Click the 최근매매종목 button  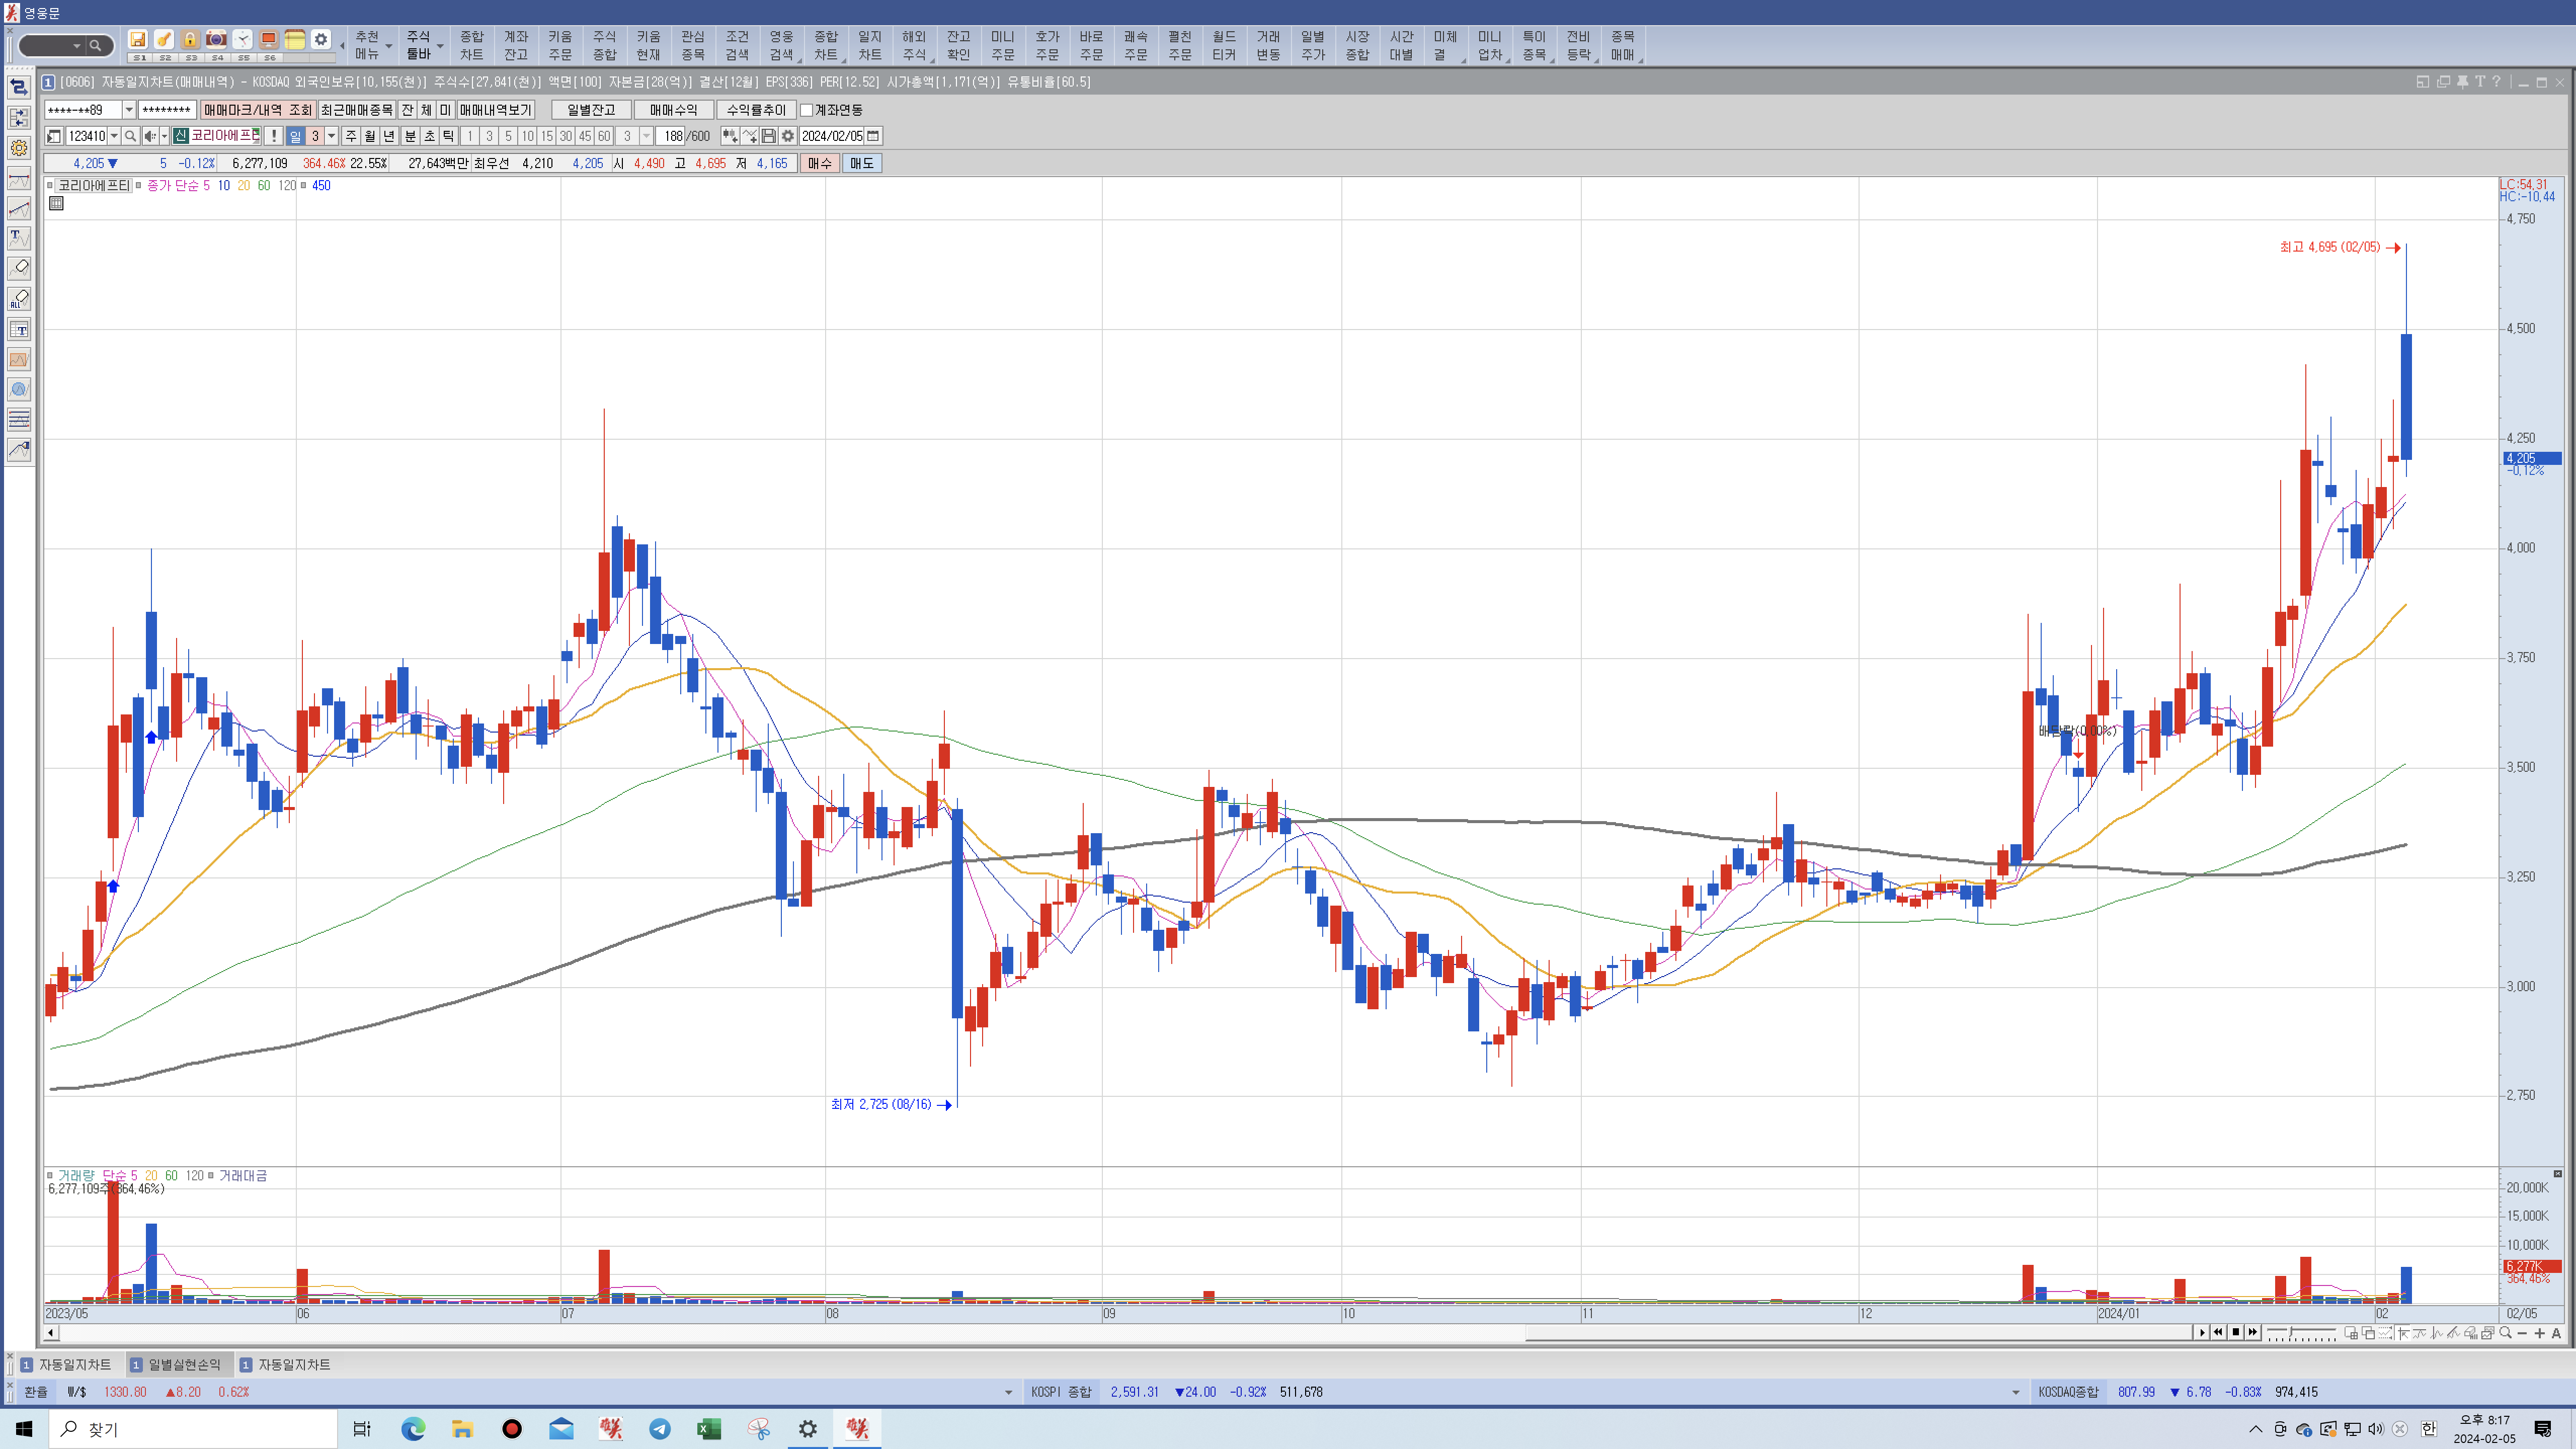pos(357,110)
